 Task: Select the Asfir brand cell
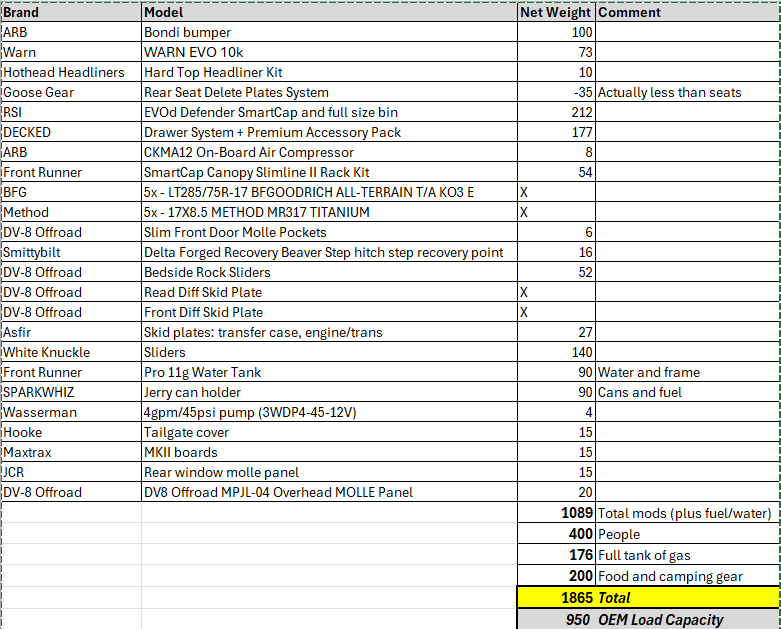[x=71, y=332]
